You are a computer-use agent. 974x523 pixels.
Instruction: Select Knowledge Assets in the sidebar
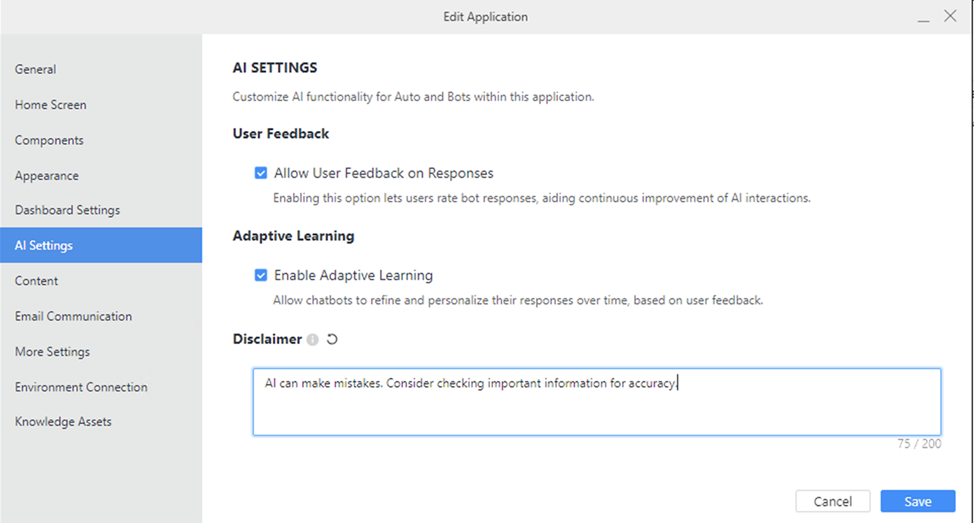point(63,422)
